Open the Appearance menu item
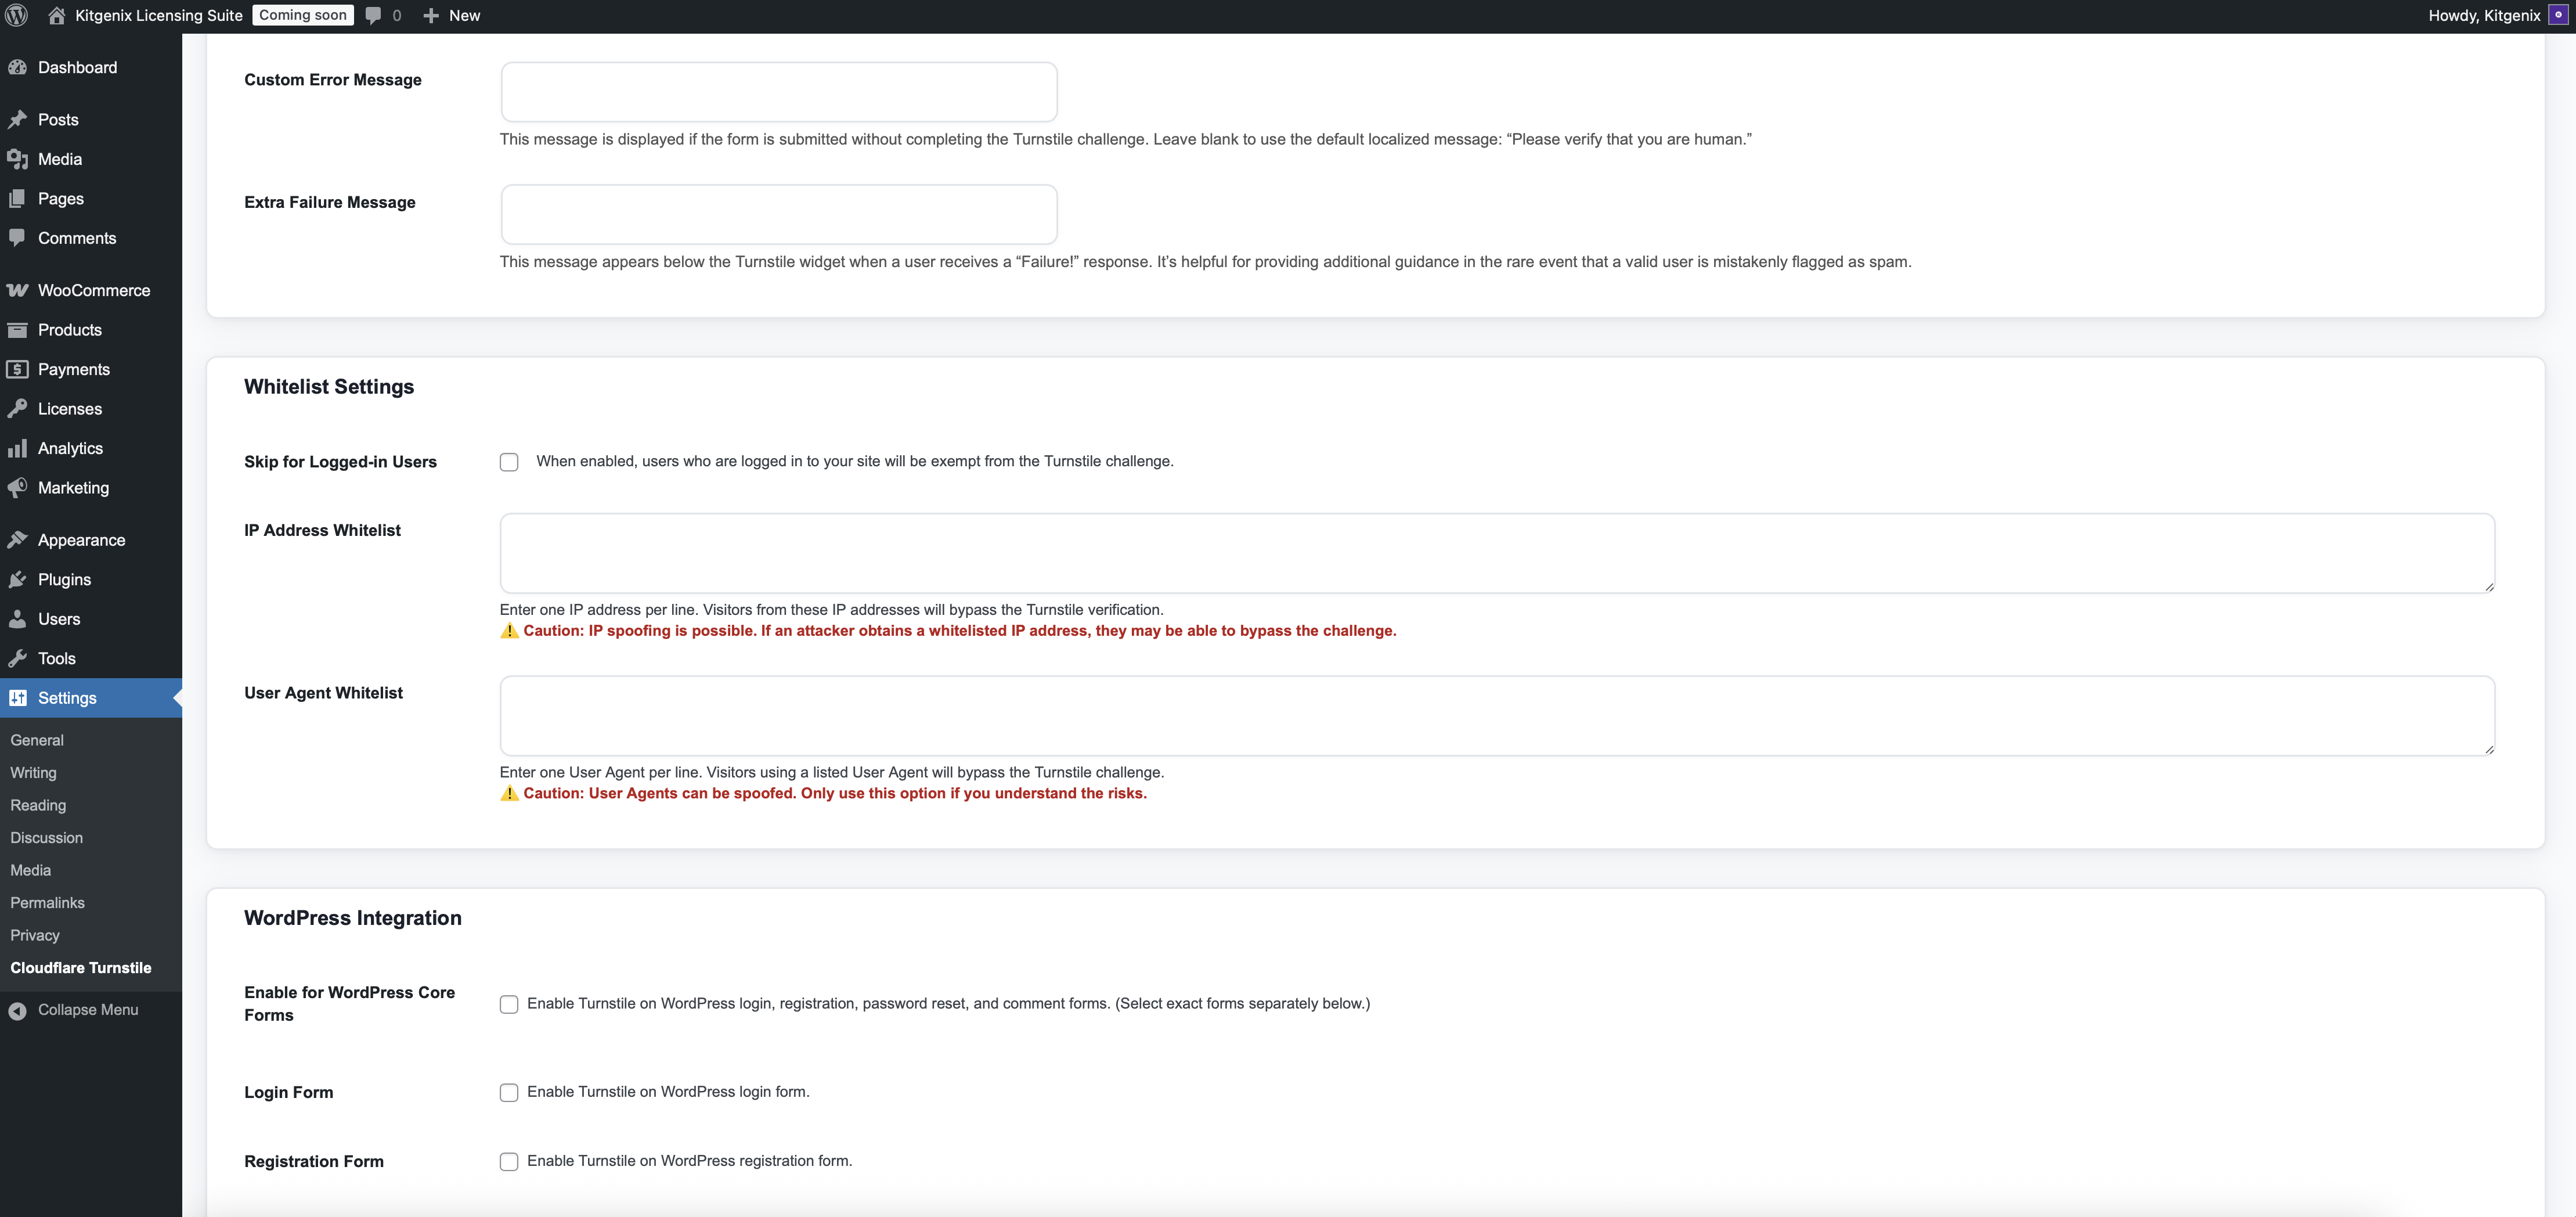 [91, 540]
